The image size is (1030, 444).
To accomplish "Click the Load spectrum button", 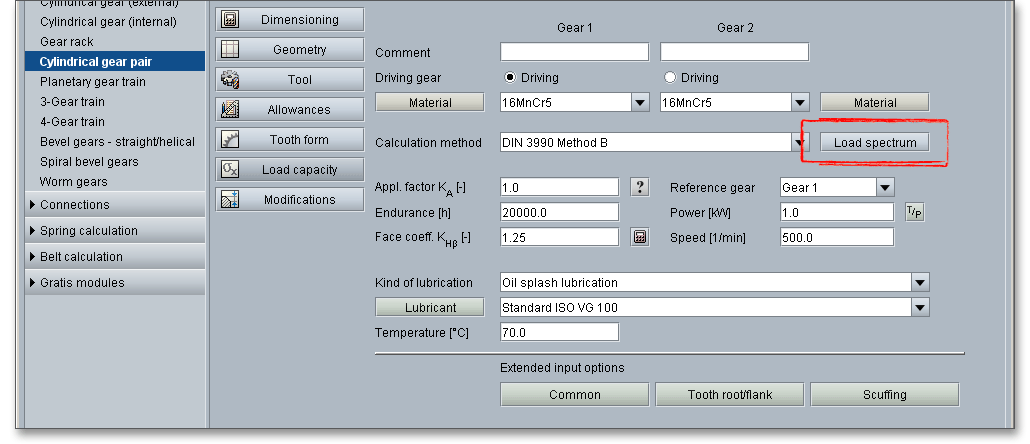I will 874,143.
